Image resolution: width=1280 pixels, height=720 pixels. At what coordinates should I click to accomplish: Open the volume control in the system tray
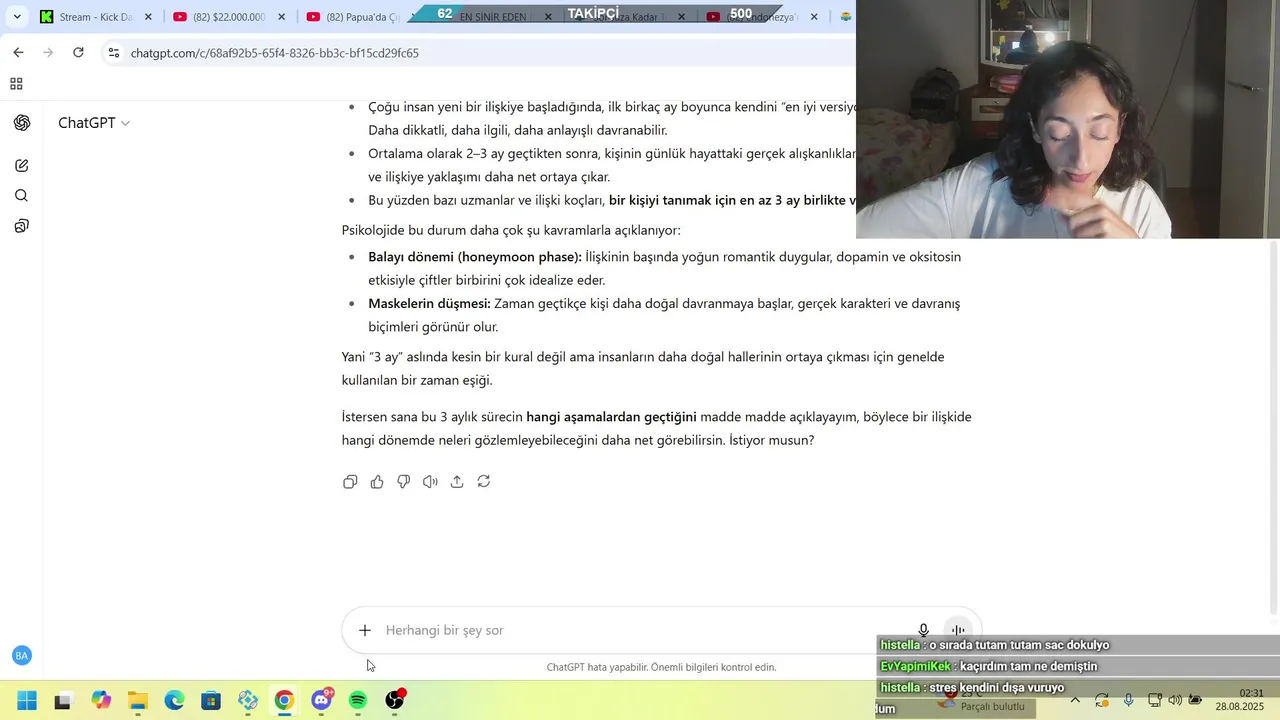1175,700
